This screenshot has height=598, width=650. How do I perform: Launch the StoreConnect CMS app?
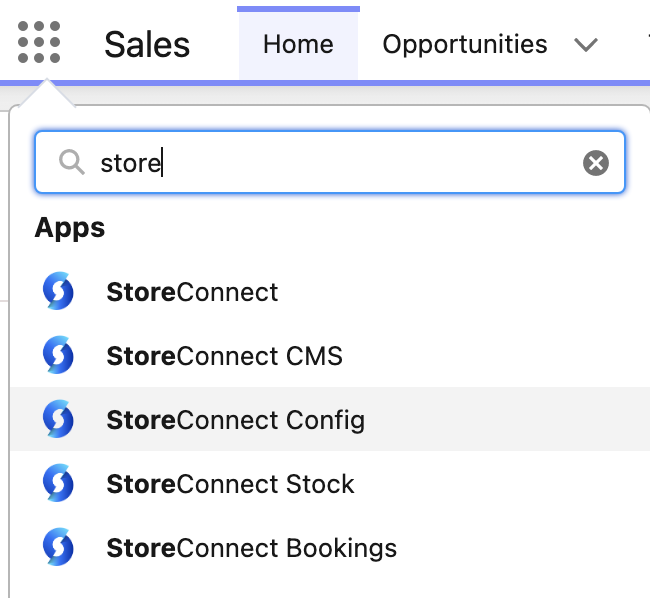tap(224, 356)
